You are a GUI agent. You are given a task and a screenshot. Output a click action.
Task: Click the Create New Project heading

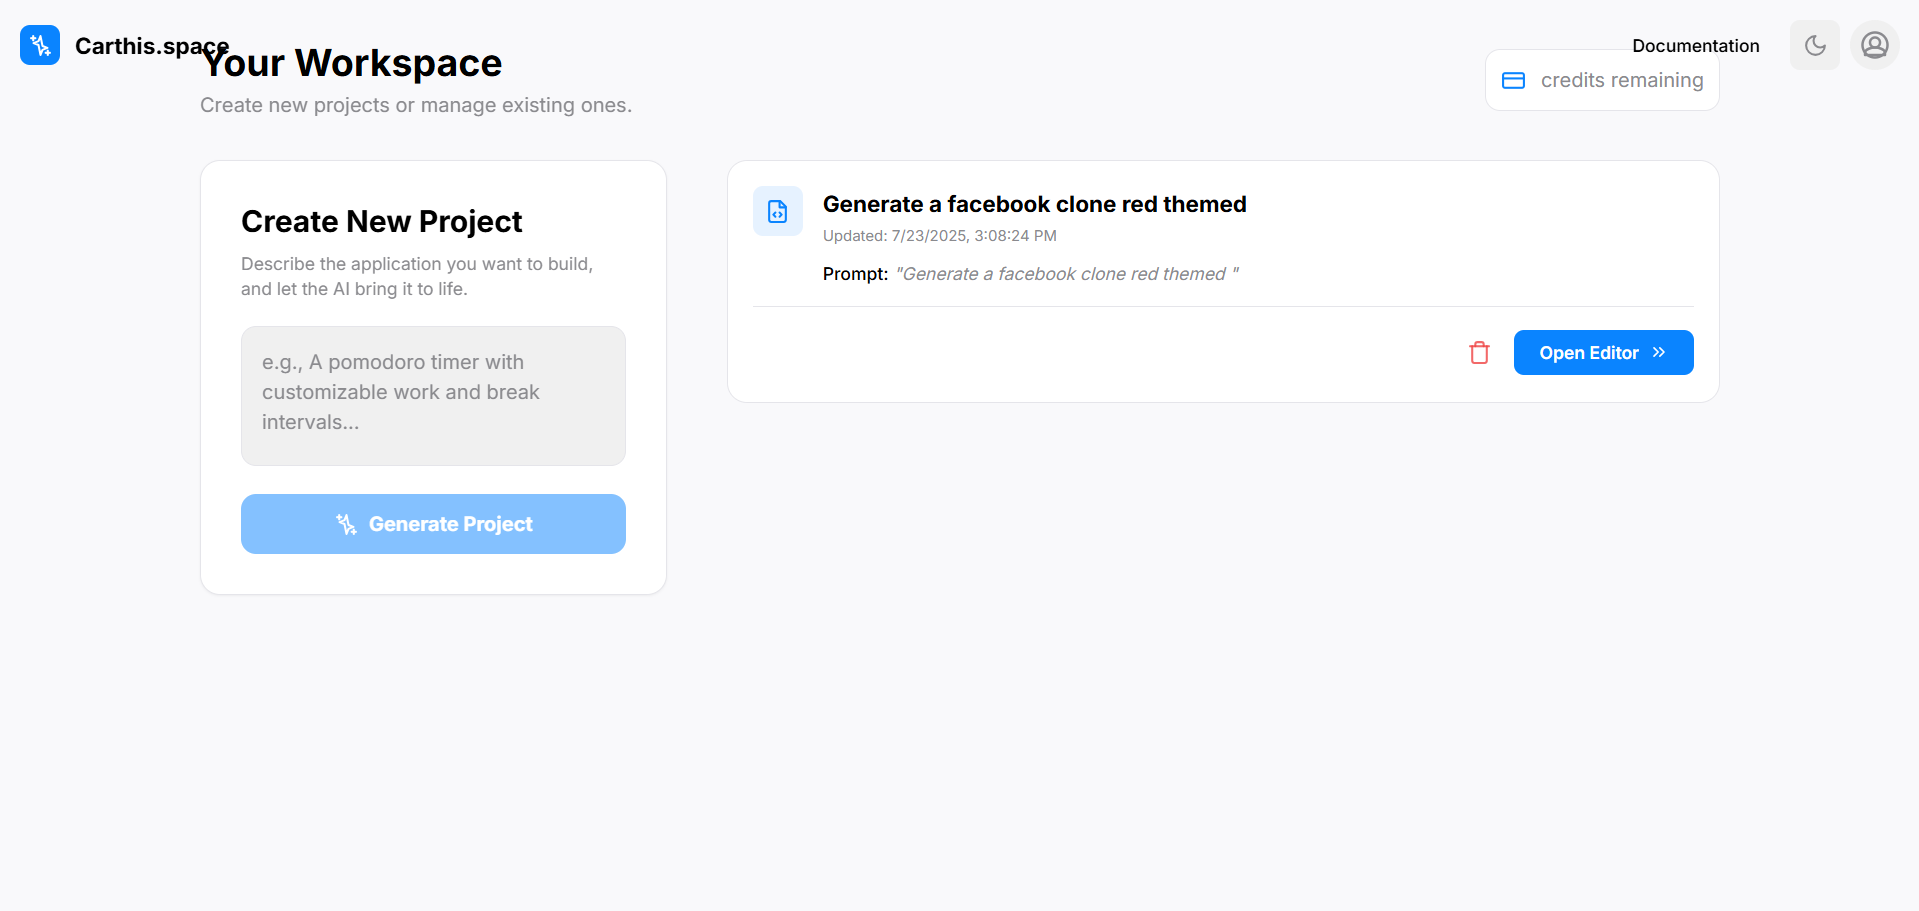coord(382,221)
